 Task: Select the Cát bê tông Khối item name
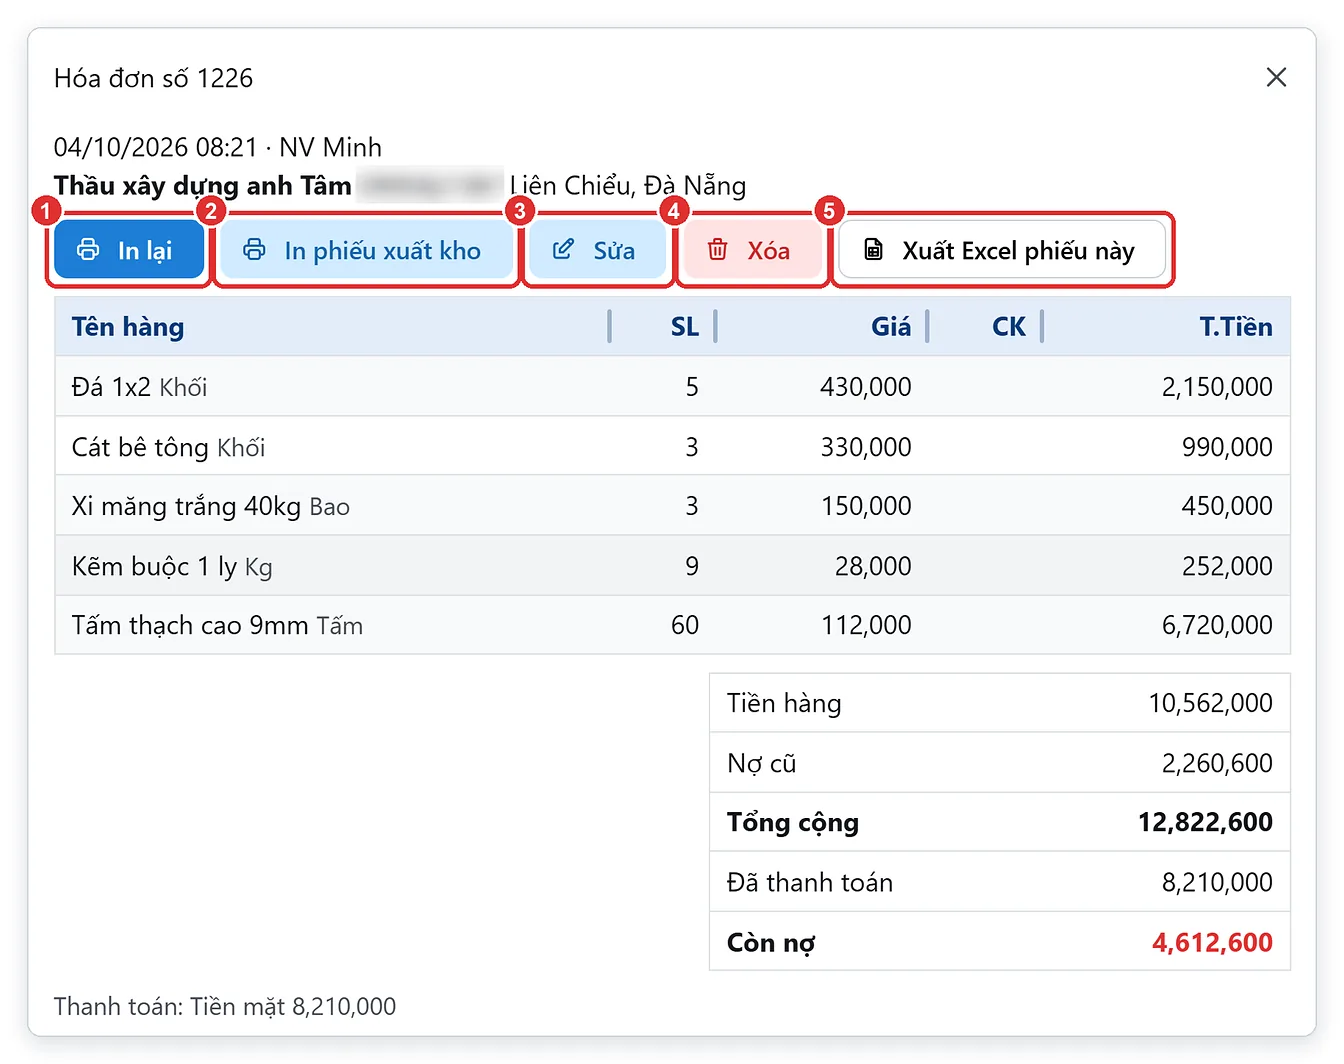coord(168,447)
